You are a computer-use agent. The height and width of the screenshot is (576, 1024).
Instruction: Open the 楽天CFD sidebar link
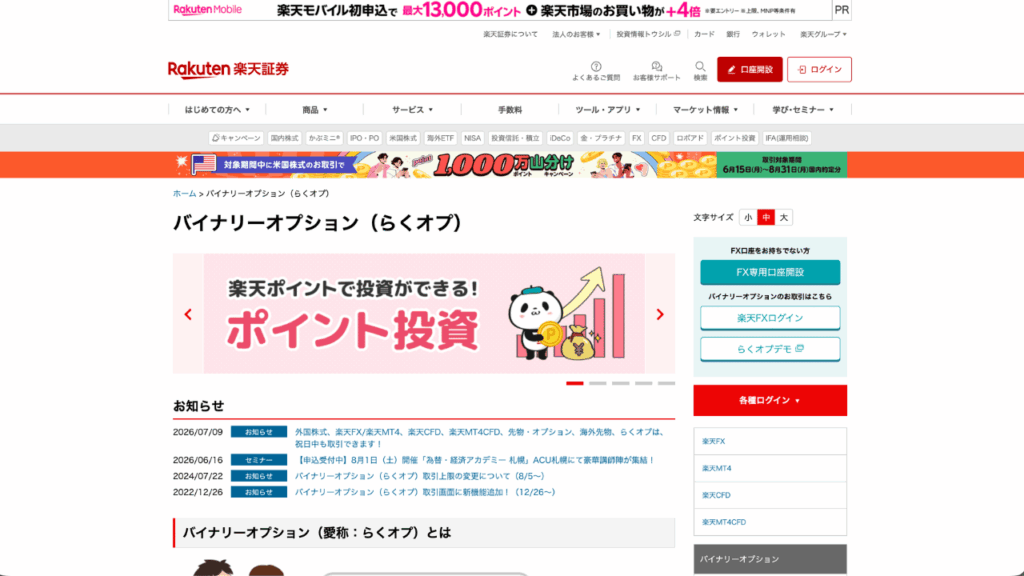tap(770, 495)
